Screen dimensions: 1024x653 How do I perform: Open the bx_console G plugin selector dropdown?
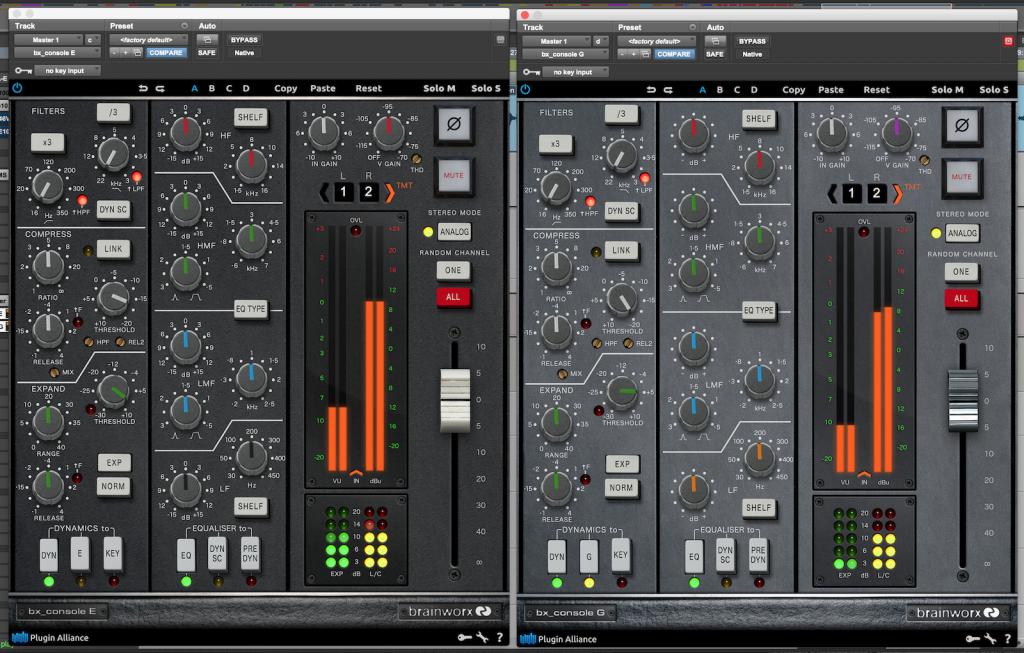click(x=565, y=54)
